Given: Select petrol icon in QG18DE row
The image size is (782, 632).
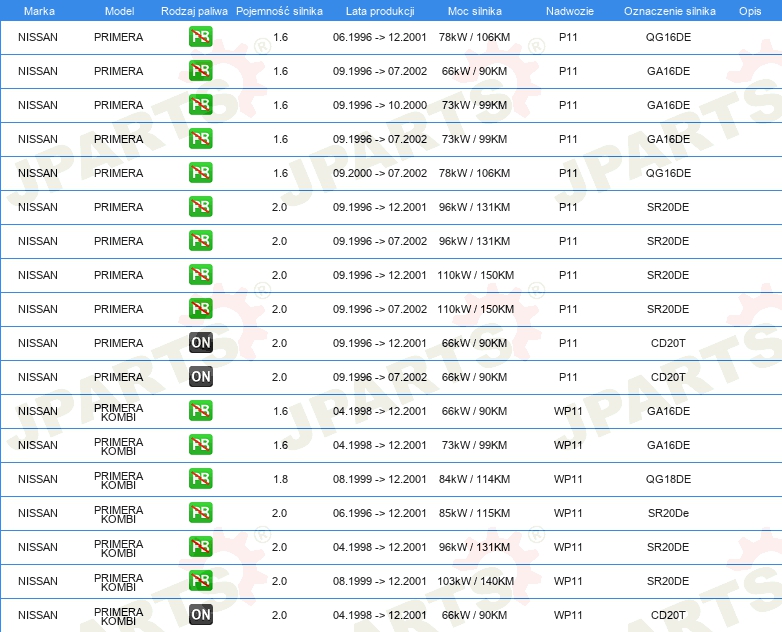Looking at the screenshot, I should pos(200,478).
